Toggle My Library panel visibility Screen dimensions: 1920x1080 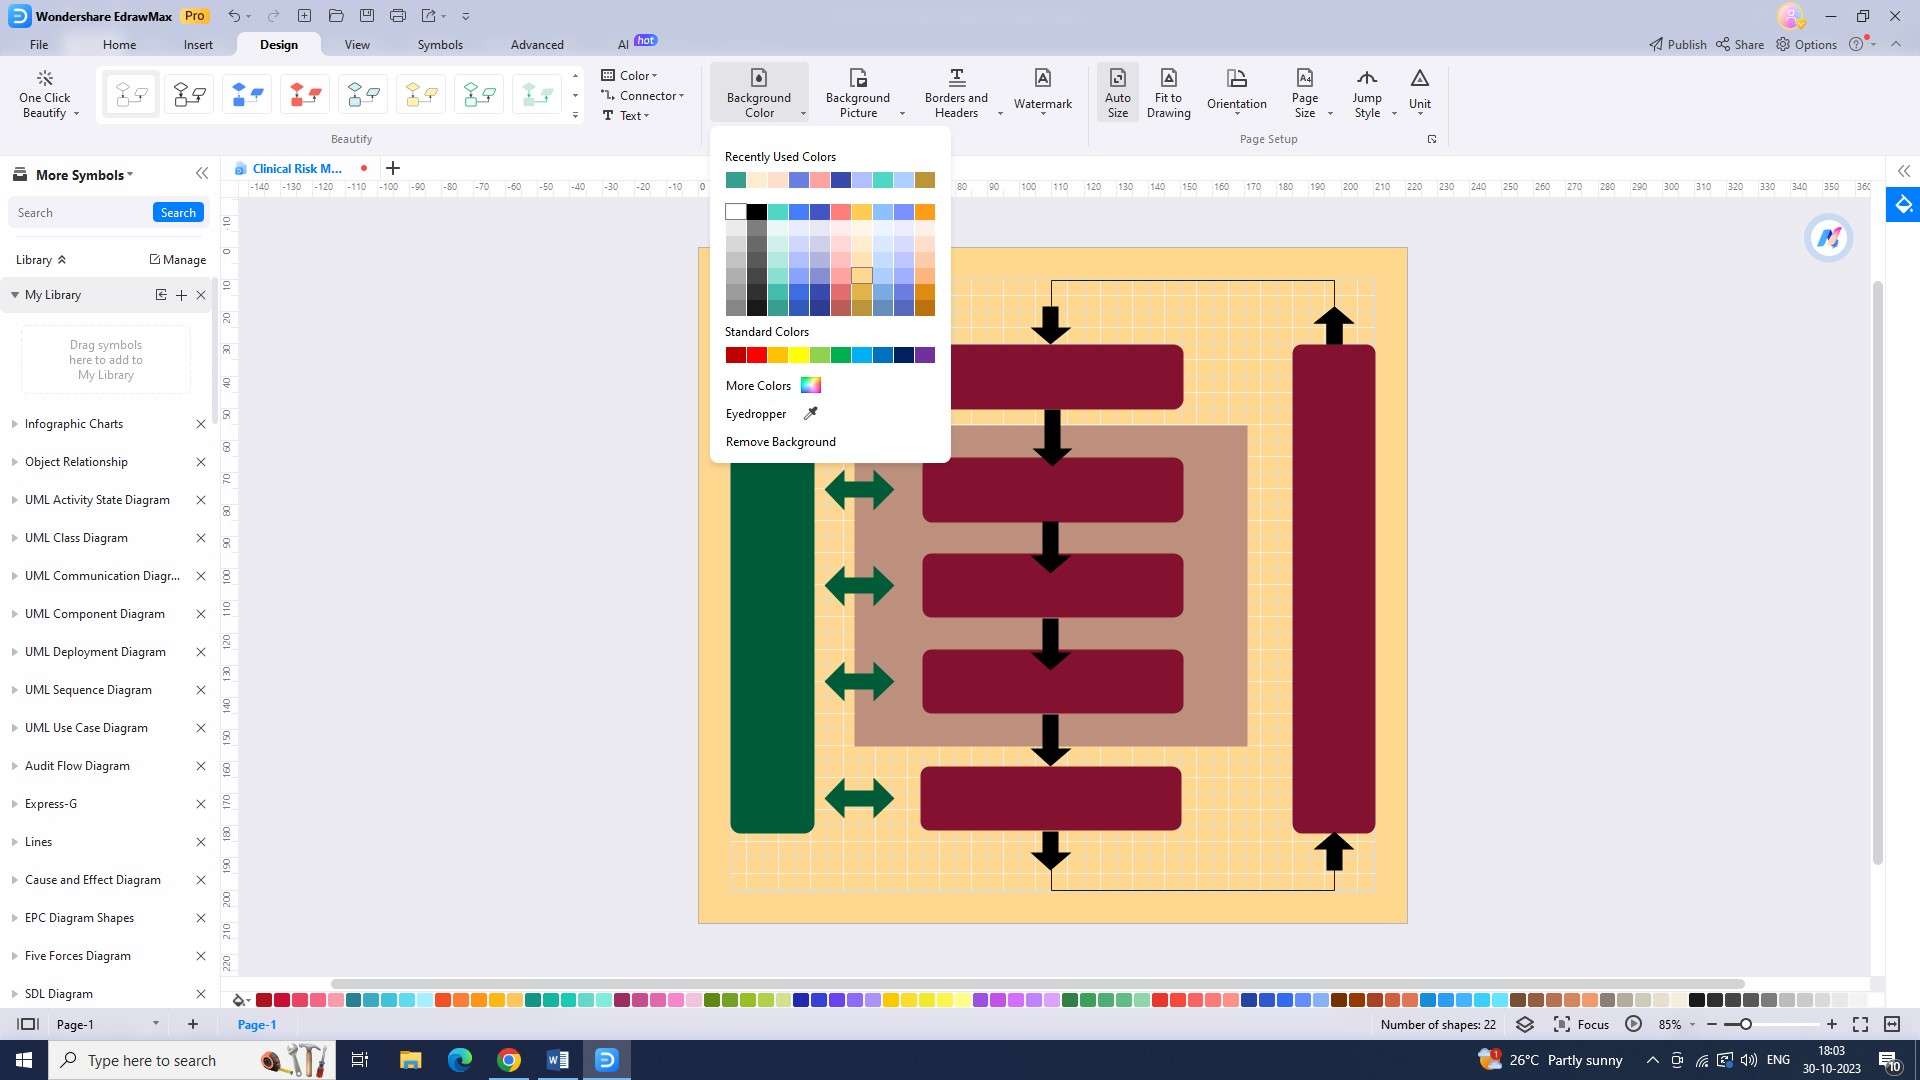click(12, 294)
